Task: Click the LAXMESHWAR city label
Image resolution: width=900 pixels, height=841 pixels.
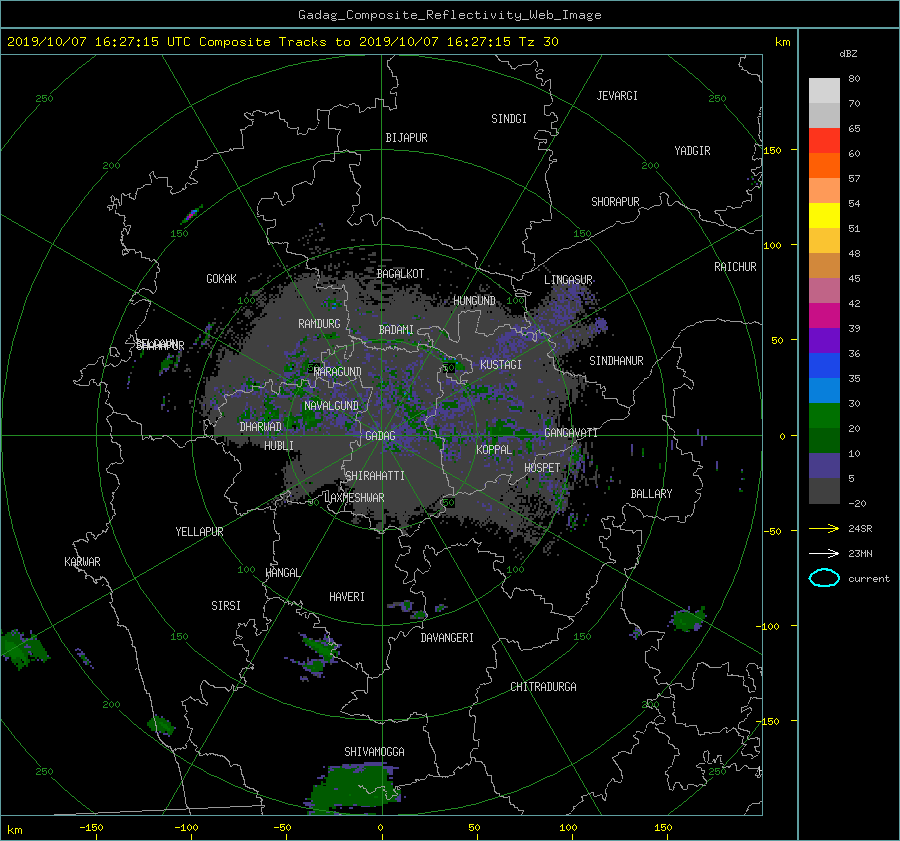Action: (354, 498)
